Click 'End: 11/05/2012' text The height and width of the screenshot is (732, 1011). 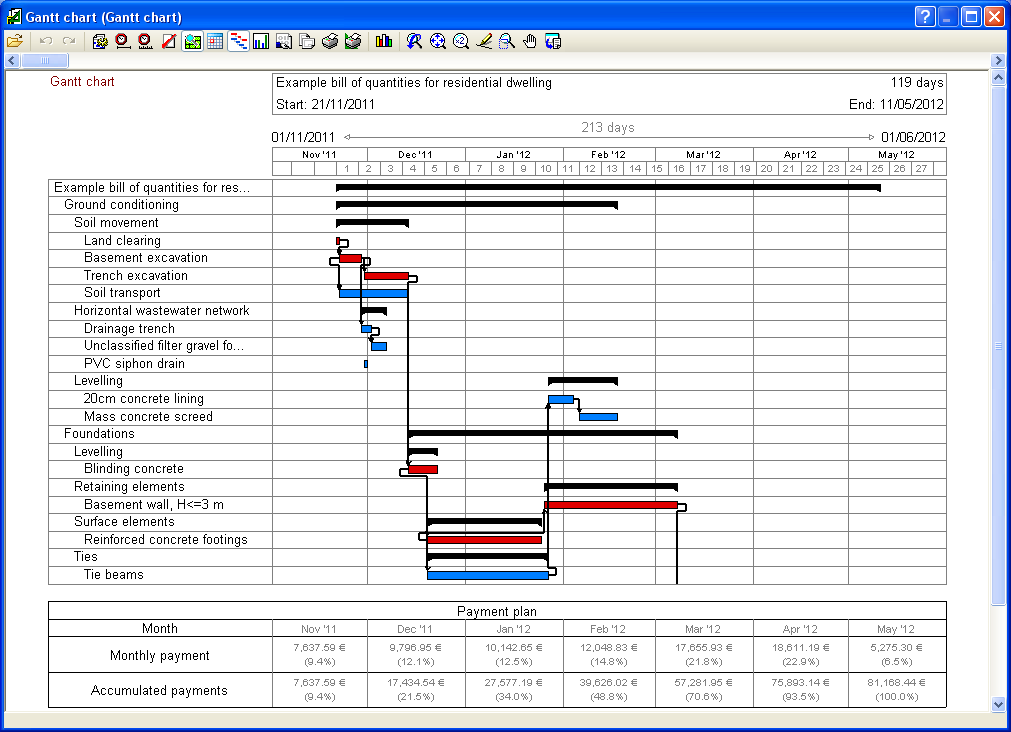click(x=896, y=104)
